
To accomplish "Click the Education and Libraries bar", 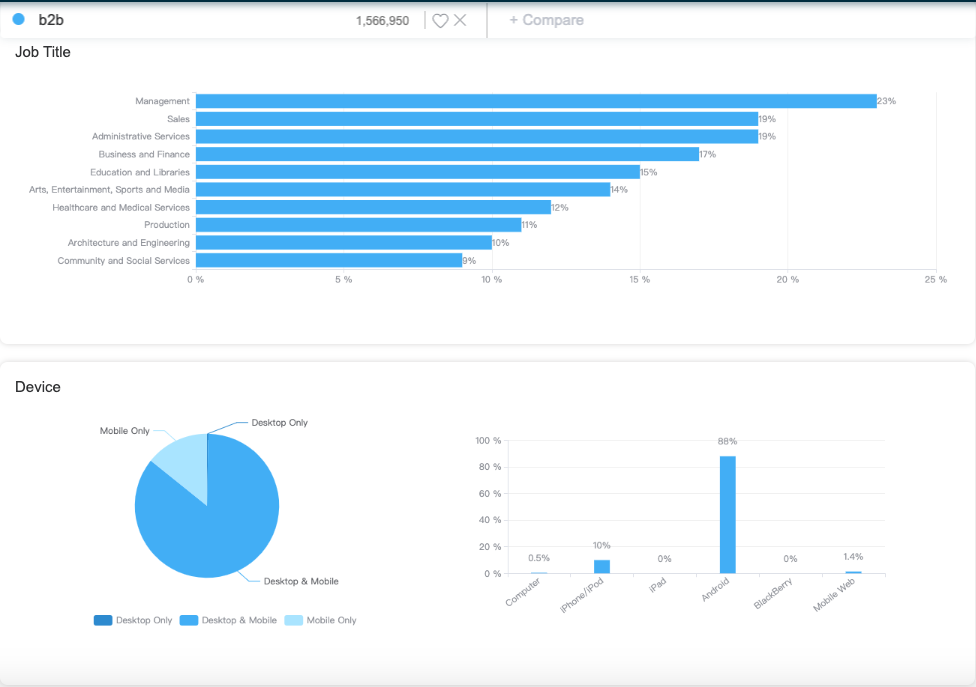I will pos(418,172).
